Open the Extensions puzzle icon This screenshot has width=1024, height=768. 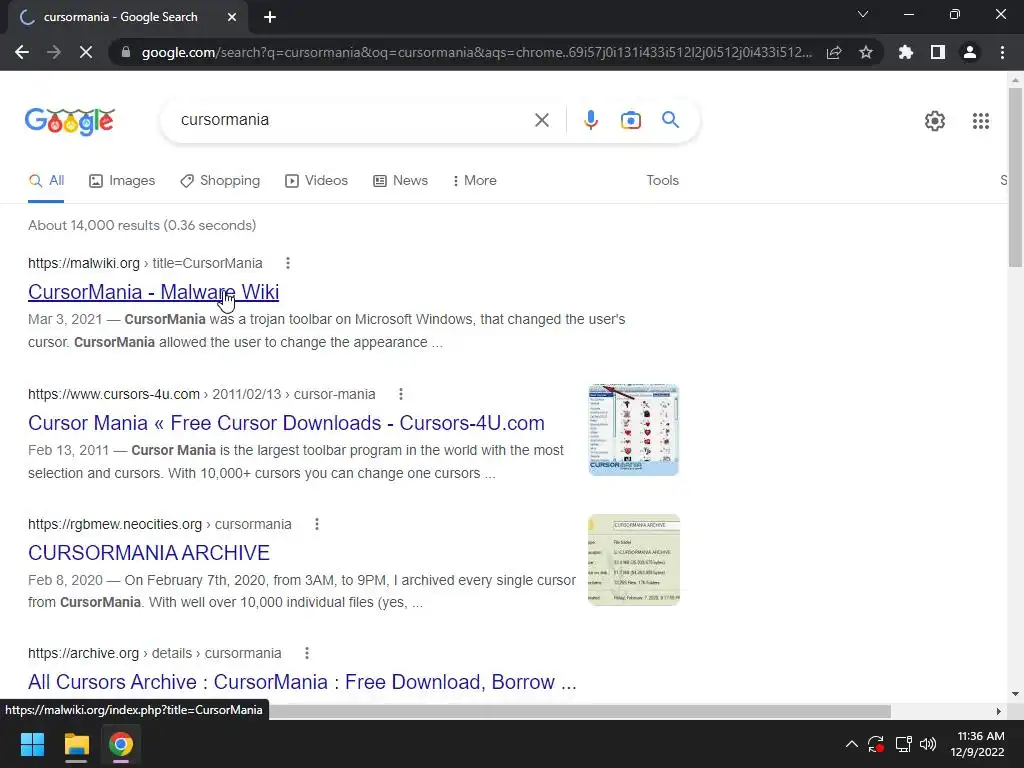[906, 52]
